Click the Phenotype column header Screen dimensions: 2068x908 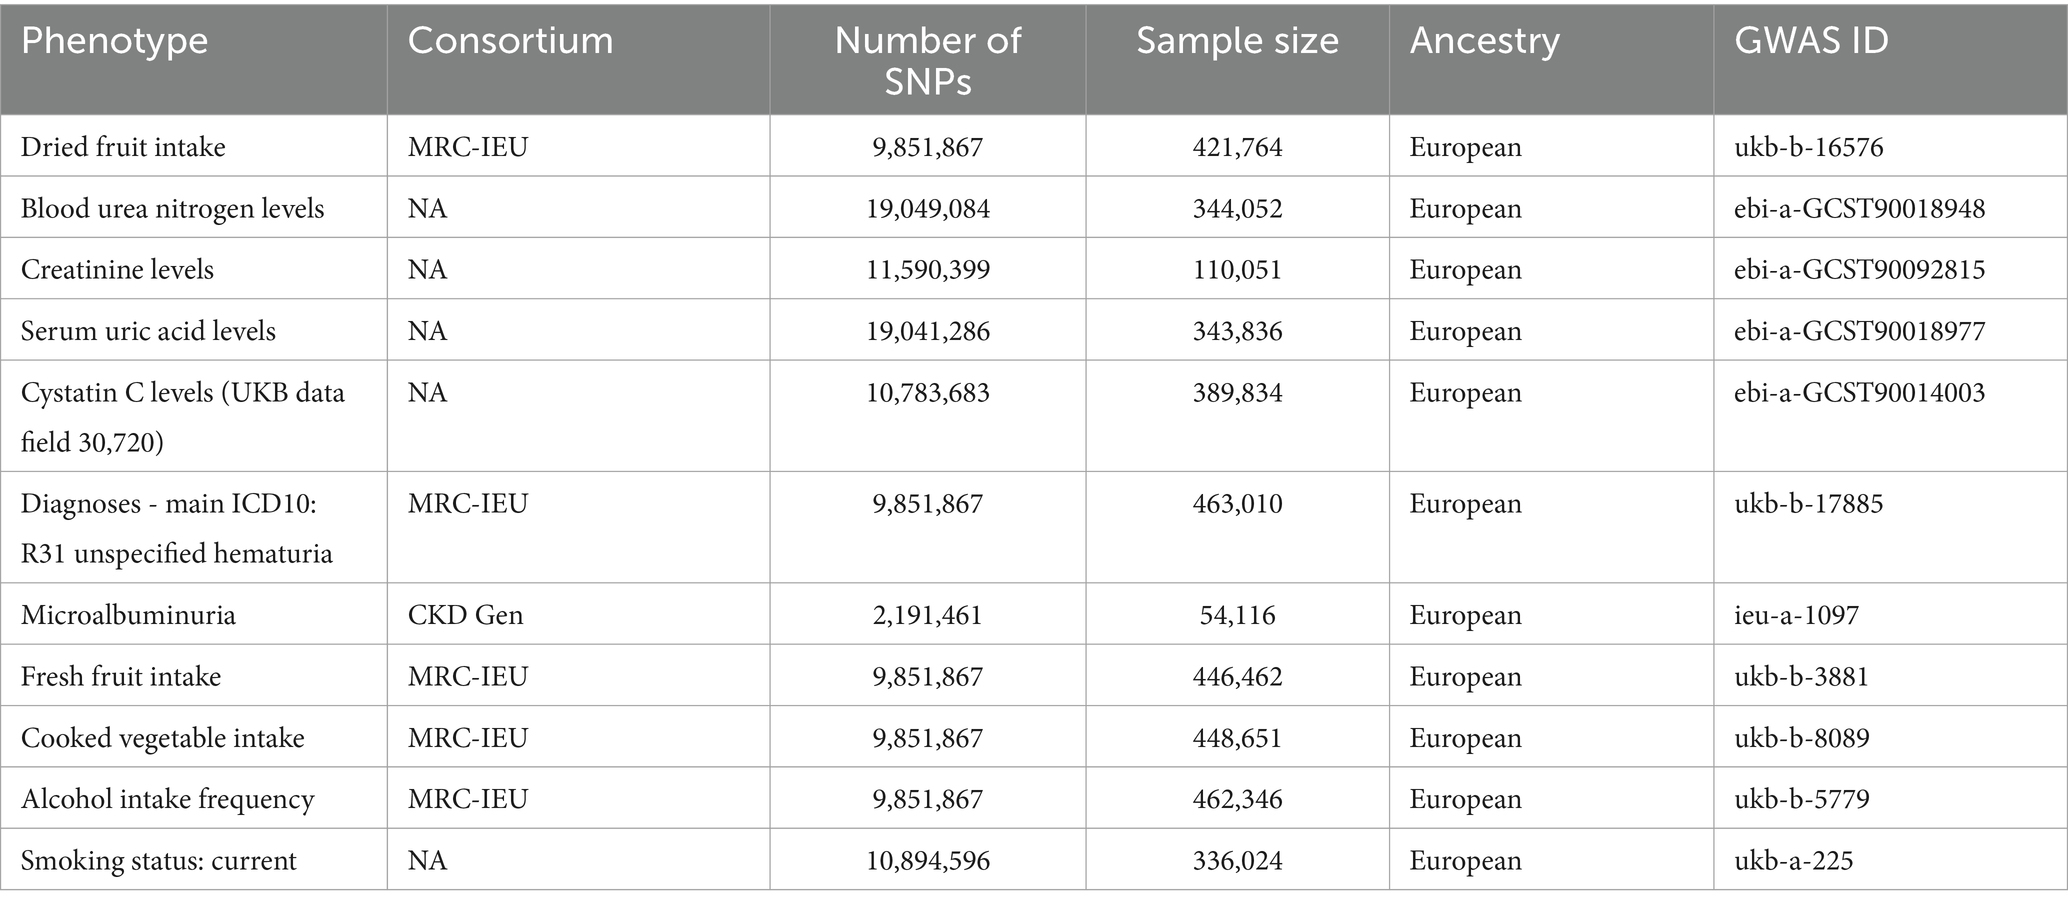pos(115,41)
